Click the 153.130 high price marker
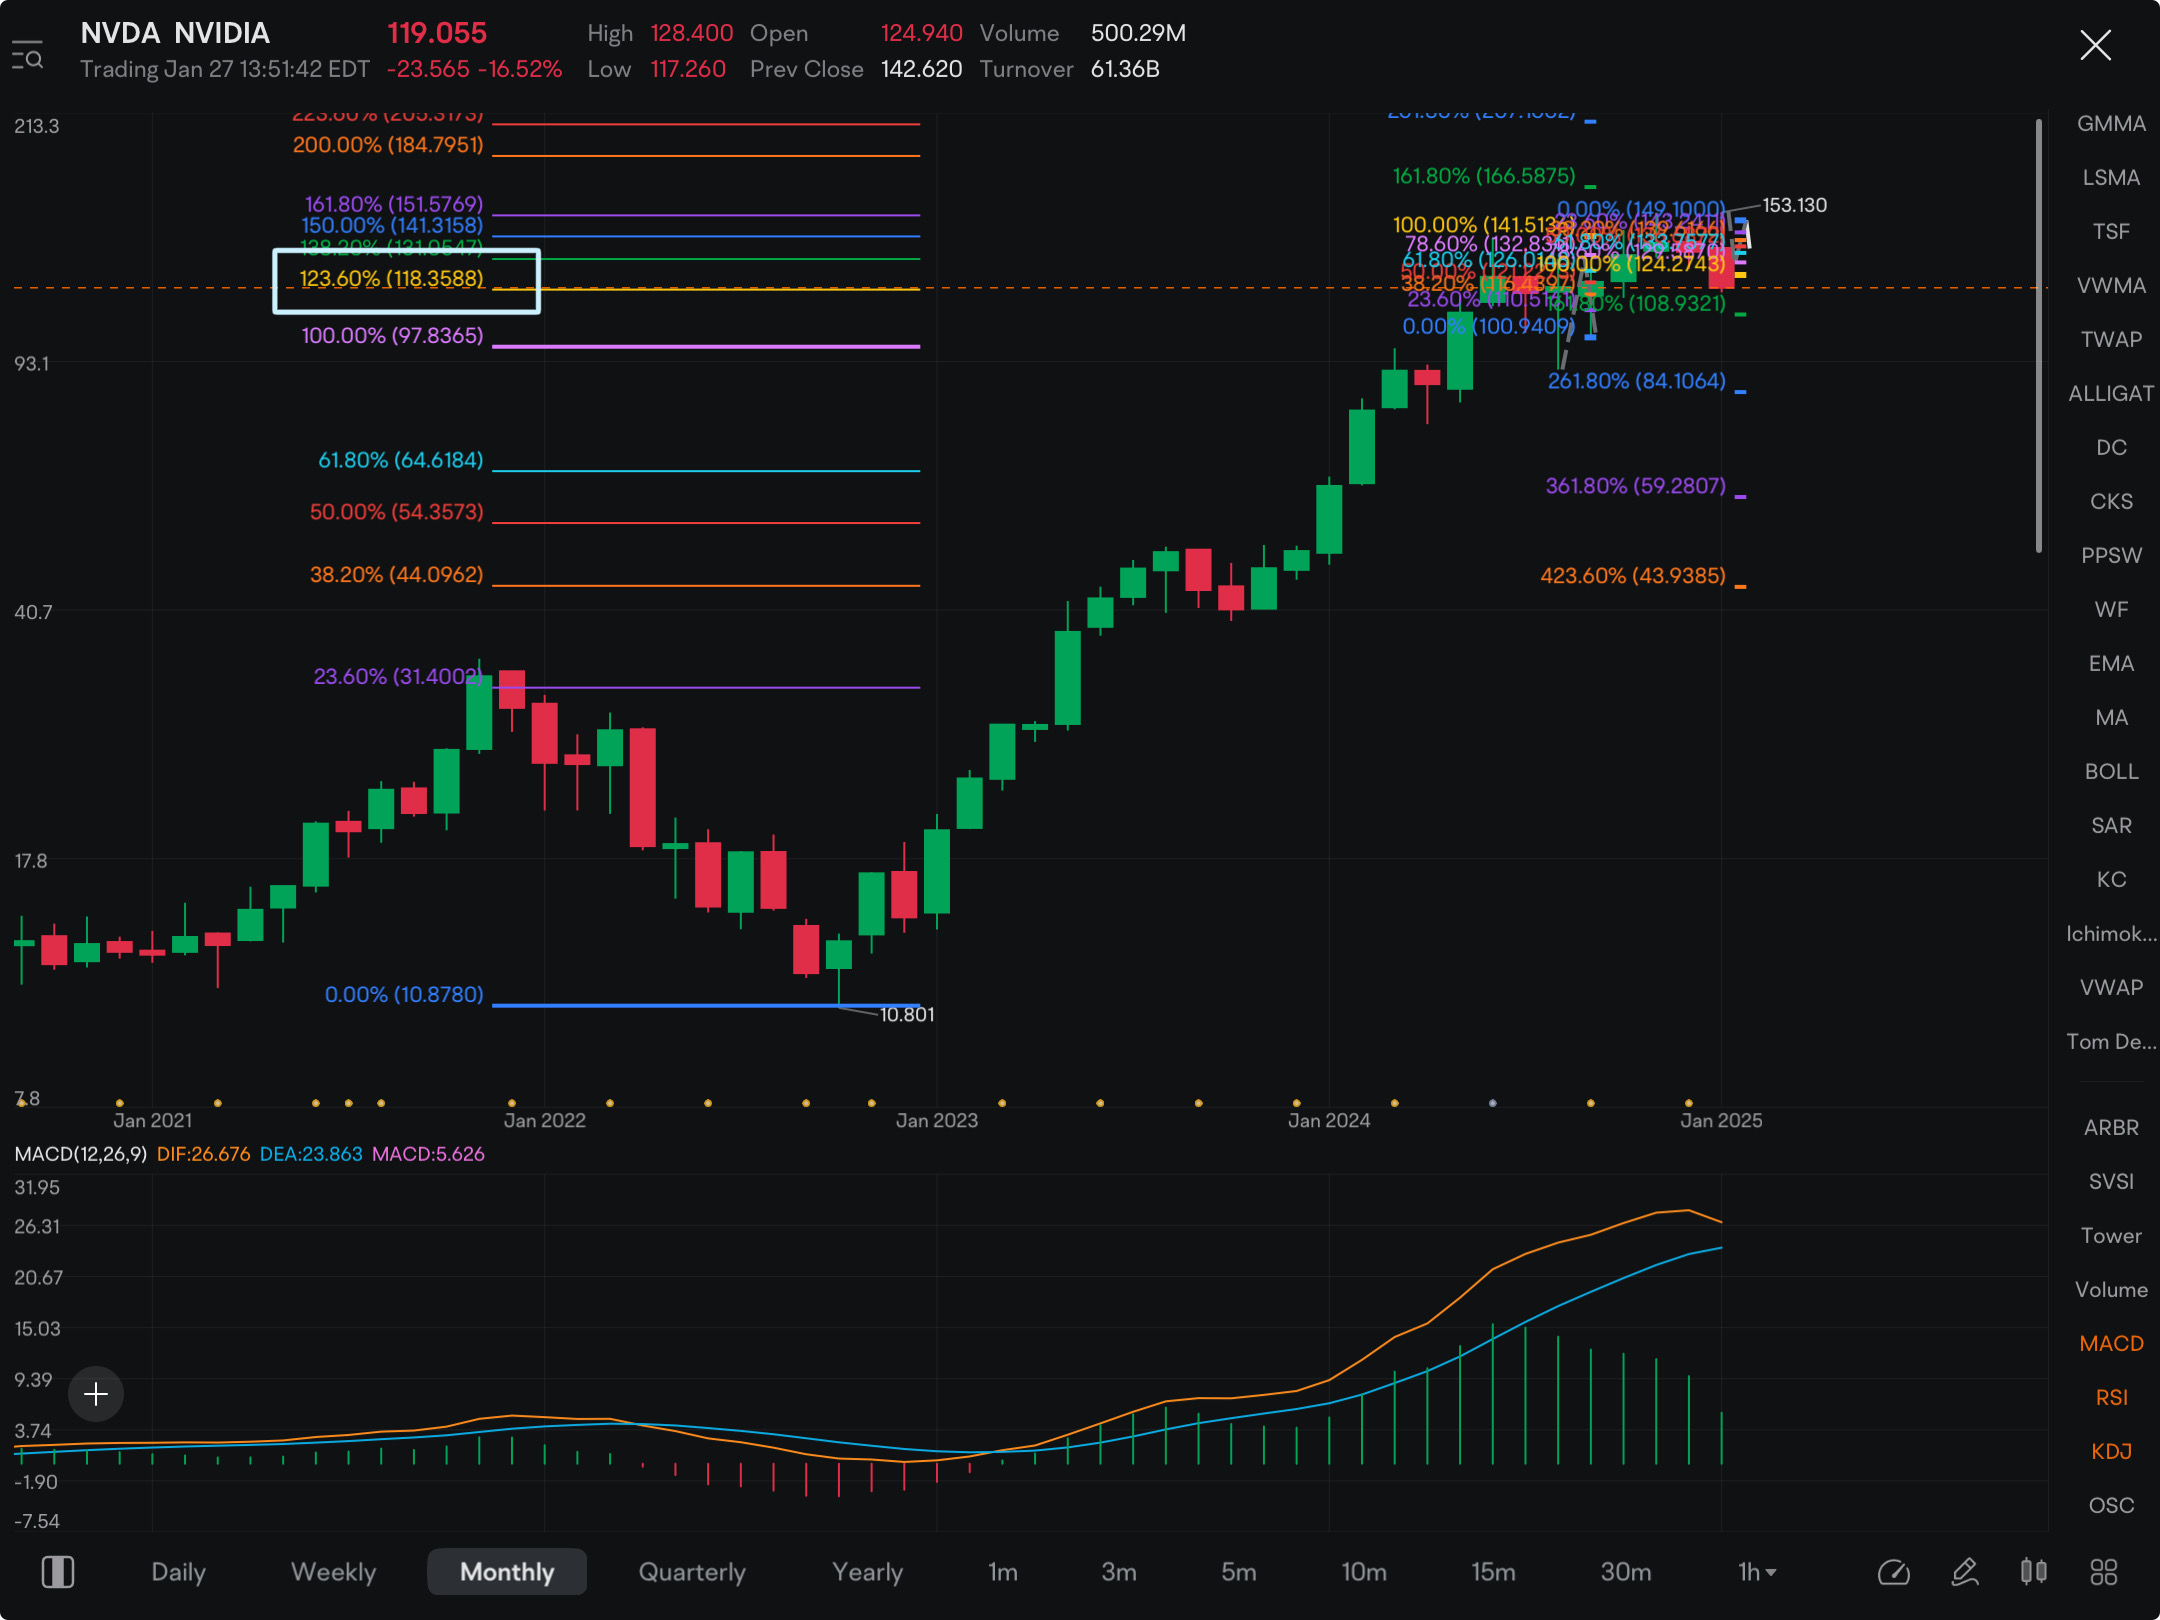 [x=1794, y=205]
